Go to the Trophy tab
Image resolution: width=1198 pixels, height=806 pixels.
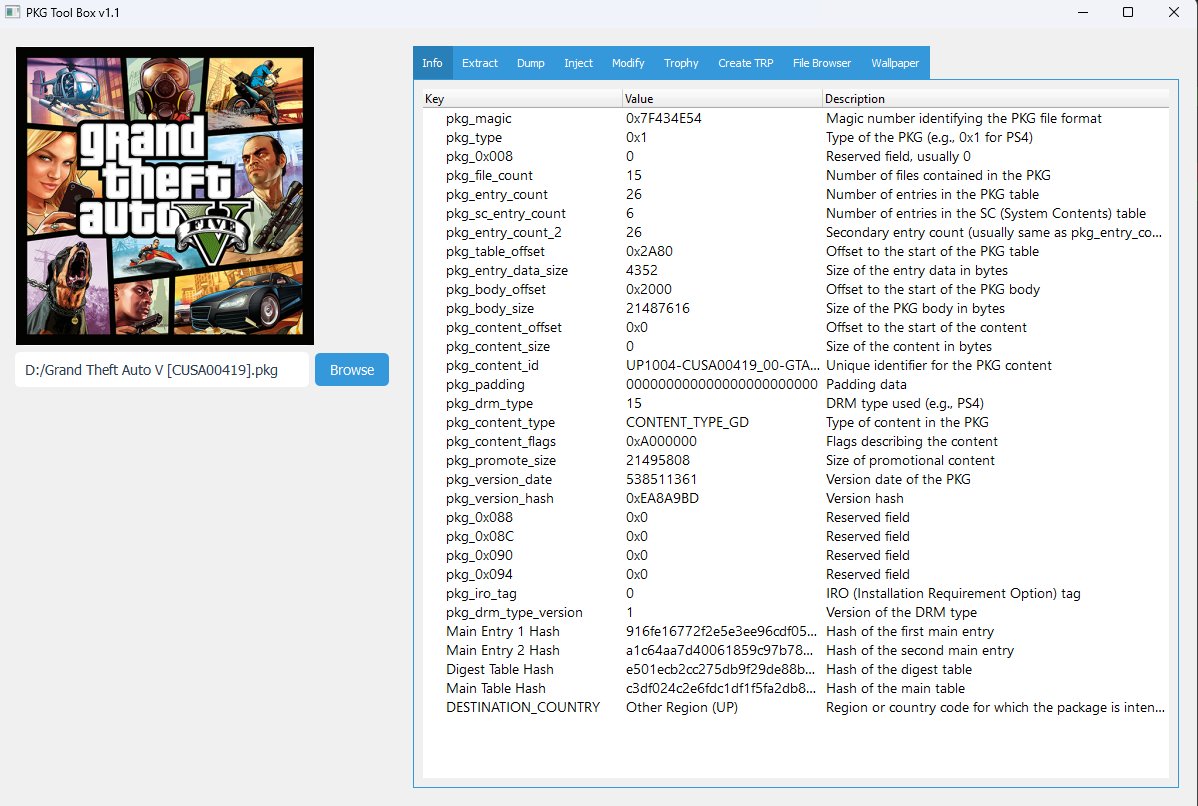[x=681, y=63]
